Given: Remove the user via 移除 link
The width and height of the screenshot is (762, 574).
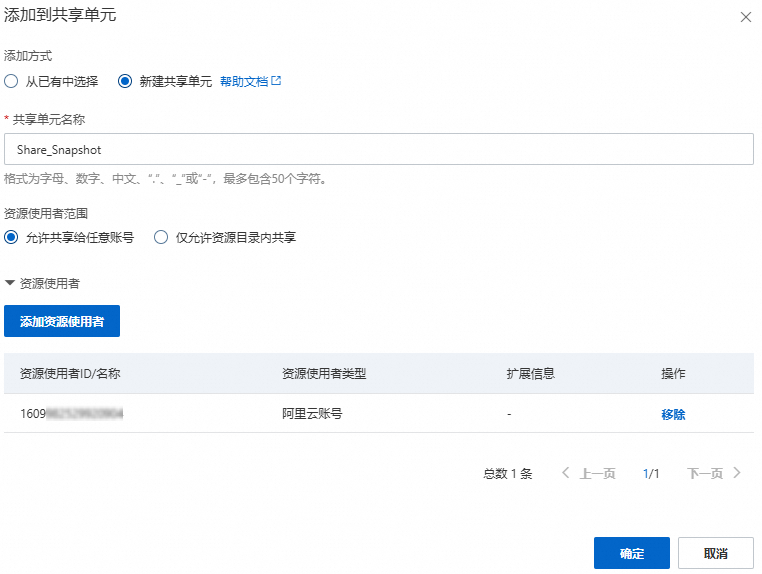Looking at the screenshot, I should [673, 414].
